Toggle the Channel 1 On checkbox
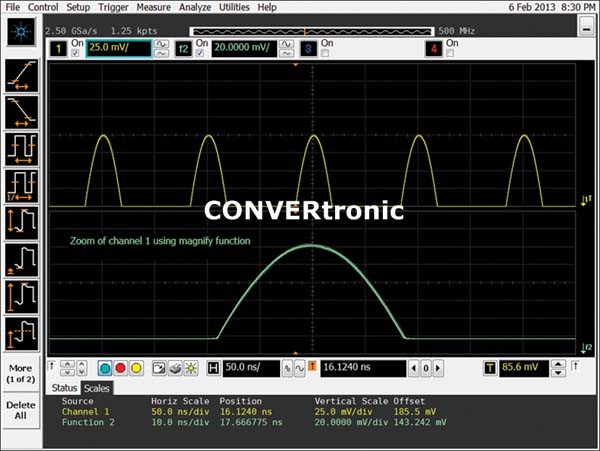This screenshot has width=600, height=451. pos(77,54)
